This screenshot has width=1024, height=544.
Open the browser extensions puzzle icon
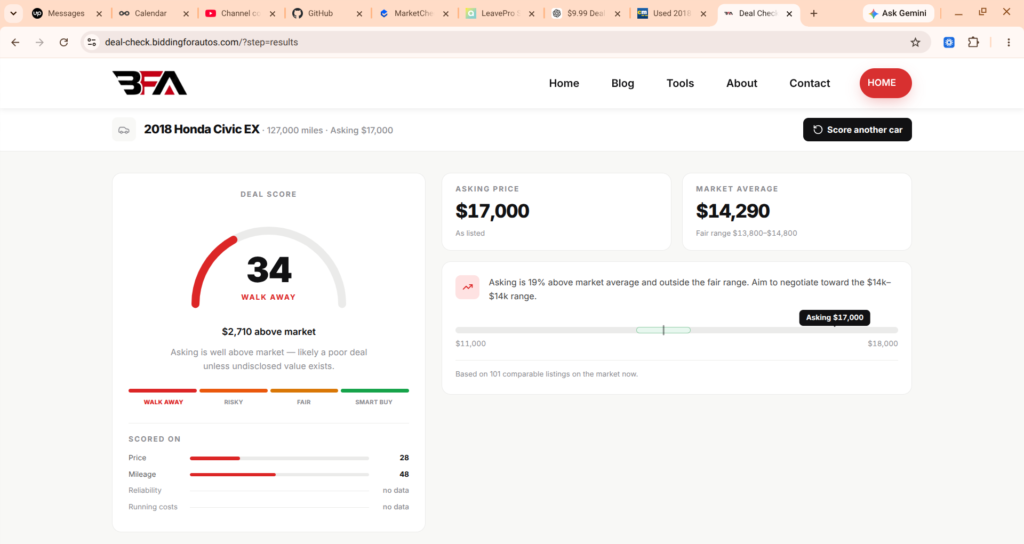[x=973, y=42]
